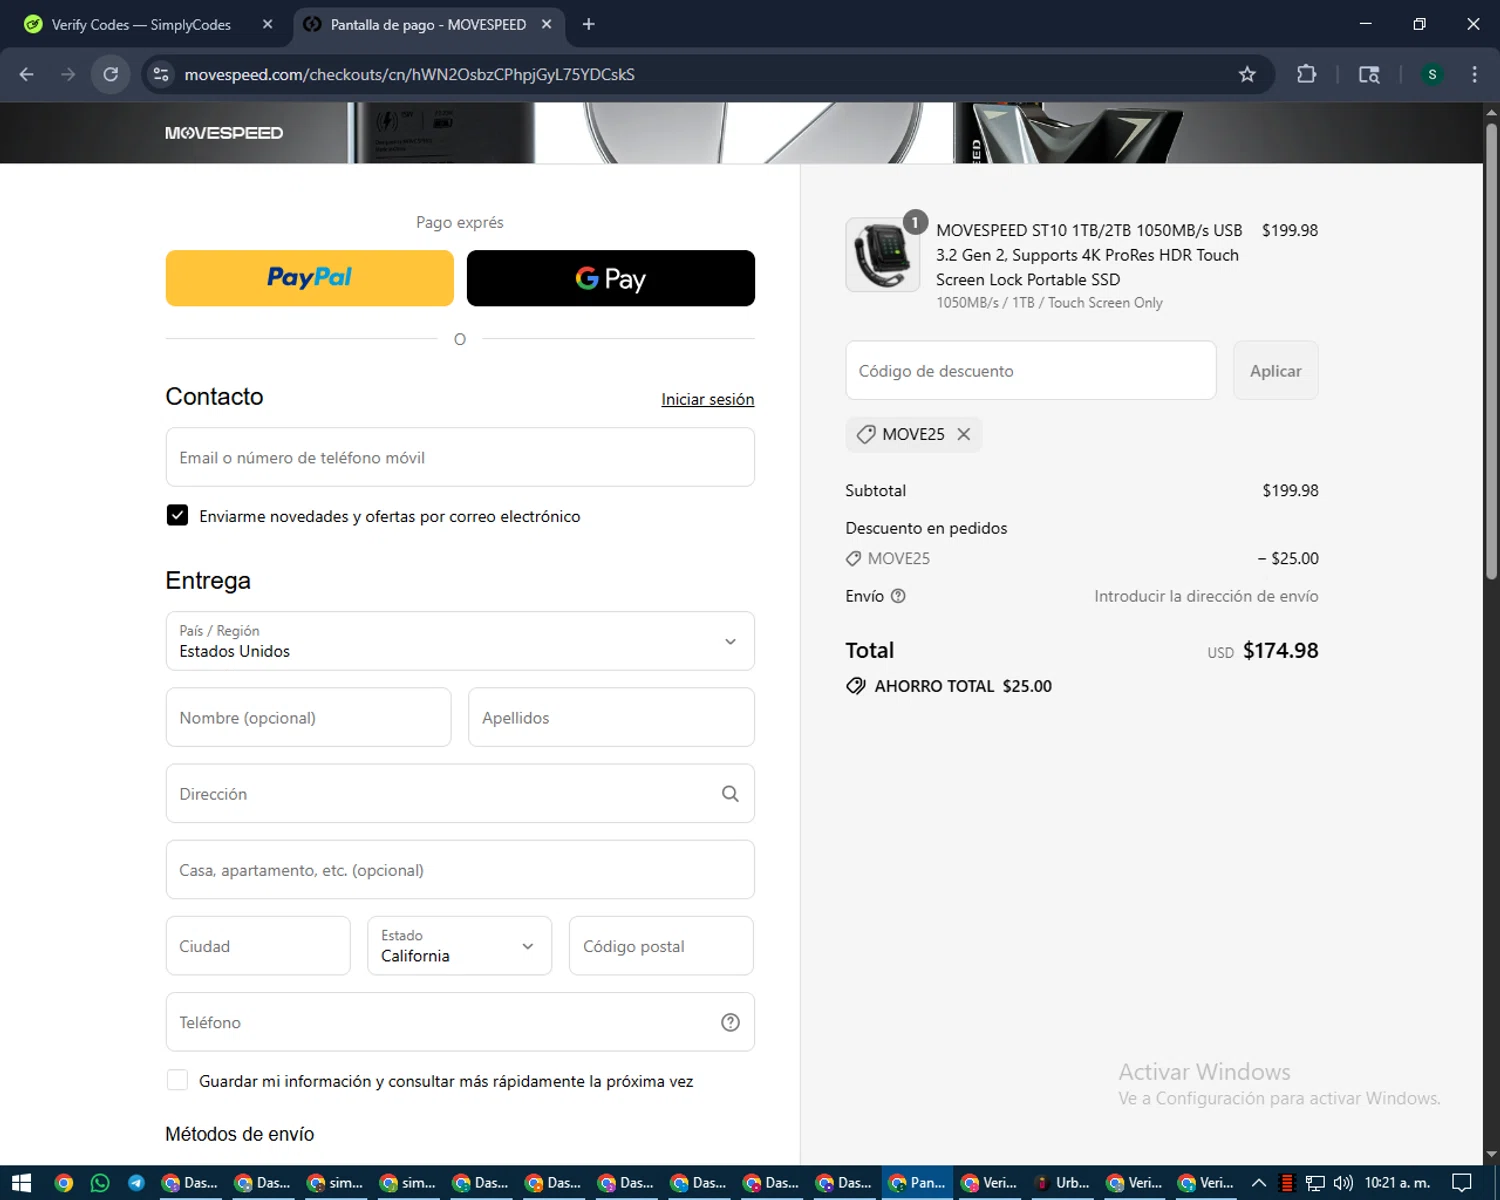Screen dimensions: 1500x1200
Task: Click the MOVESPEED logo in header
Action: (224, 133)
